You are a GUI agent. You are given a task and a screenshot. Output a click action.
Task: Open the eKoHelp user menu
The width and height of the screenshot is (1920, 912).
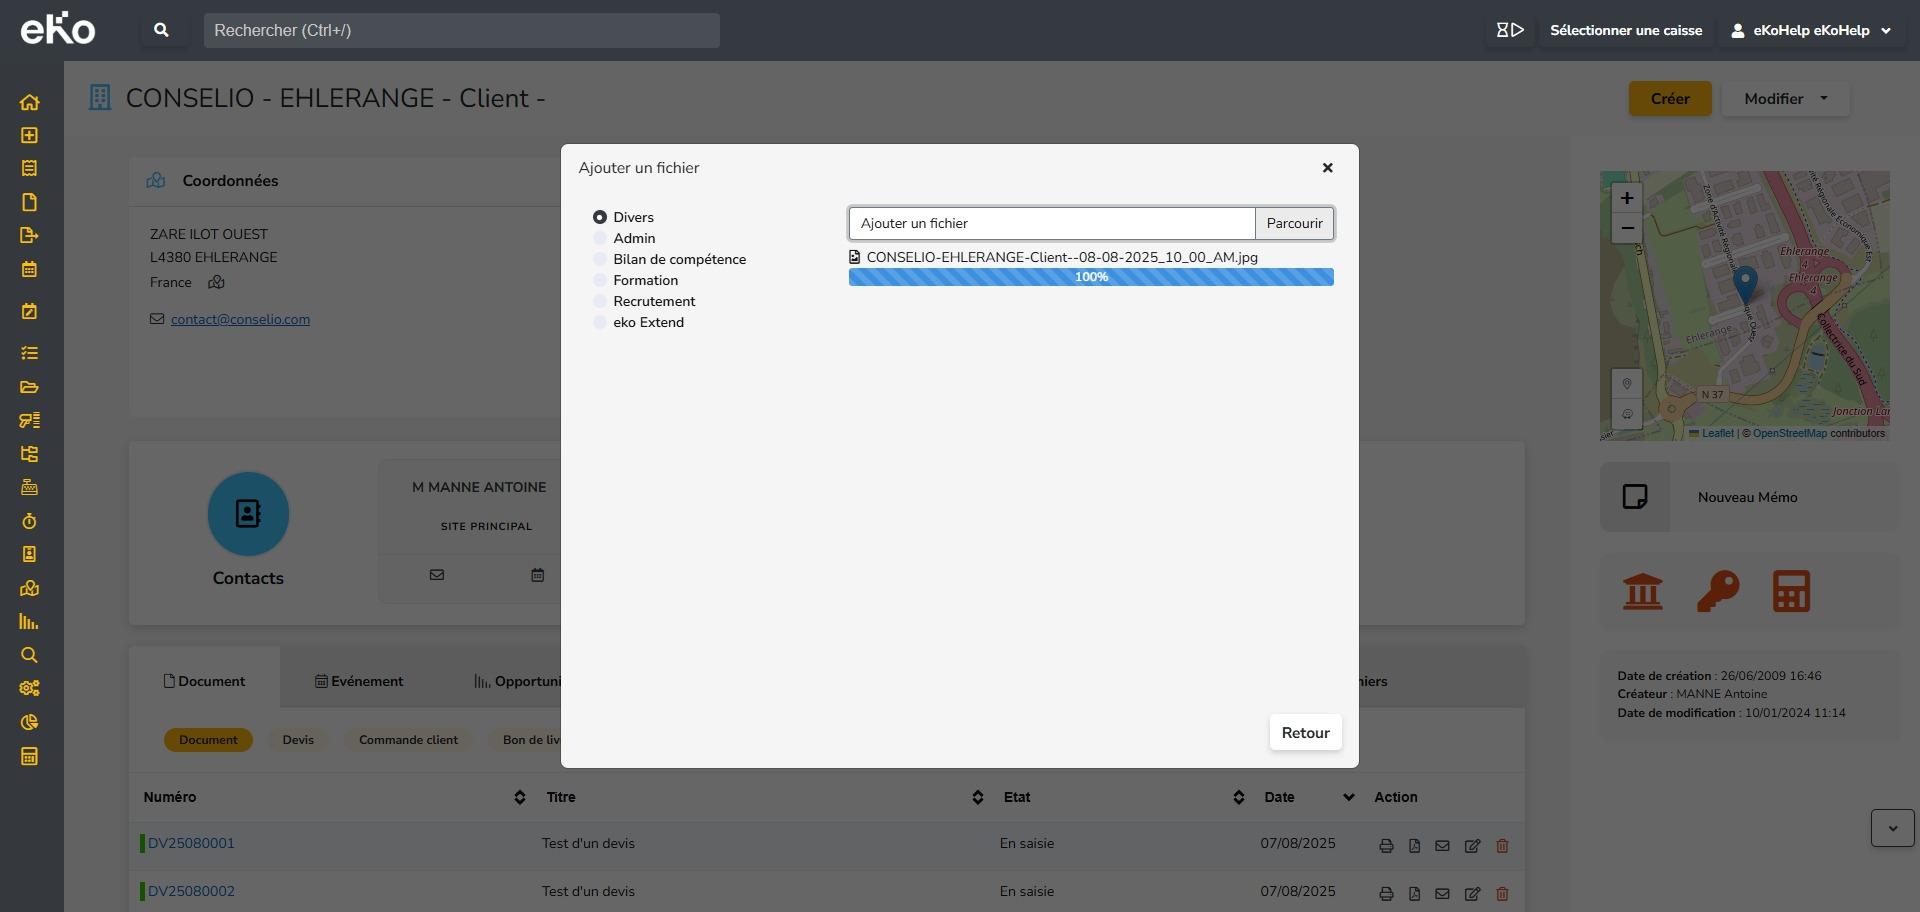coord(1810,30)
